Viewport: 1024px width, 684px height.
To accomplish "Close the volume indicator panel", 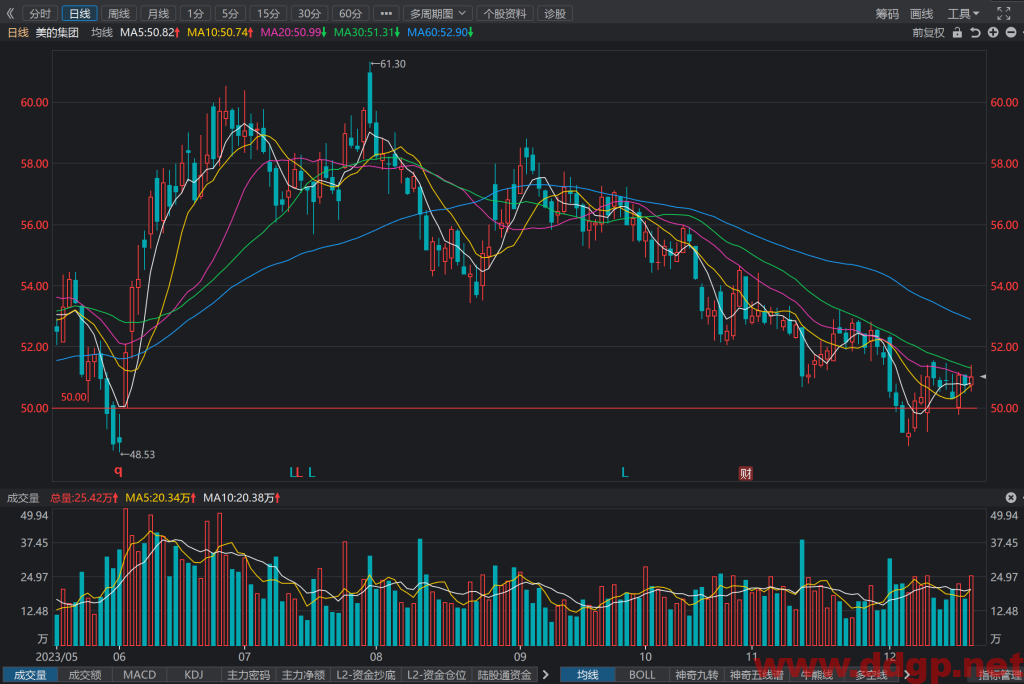I will (1011, 498).
